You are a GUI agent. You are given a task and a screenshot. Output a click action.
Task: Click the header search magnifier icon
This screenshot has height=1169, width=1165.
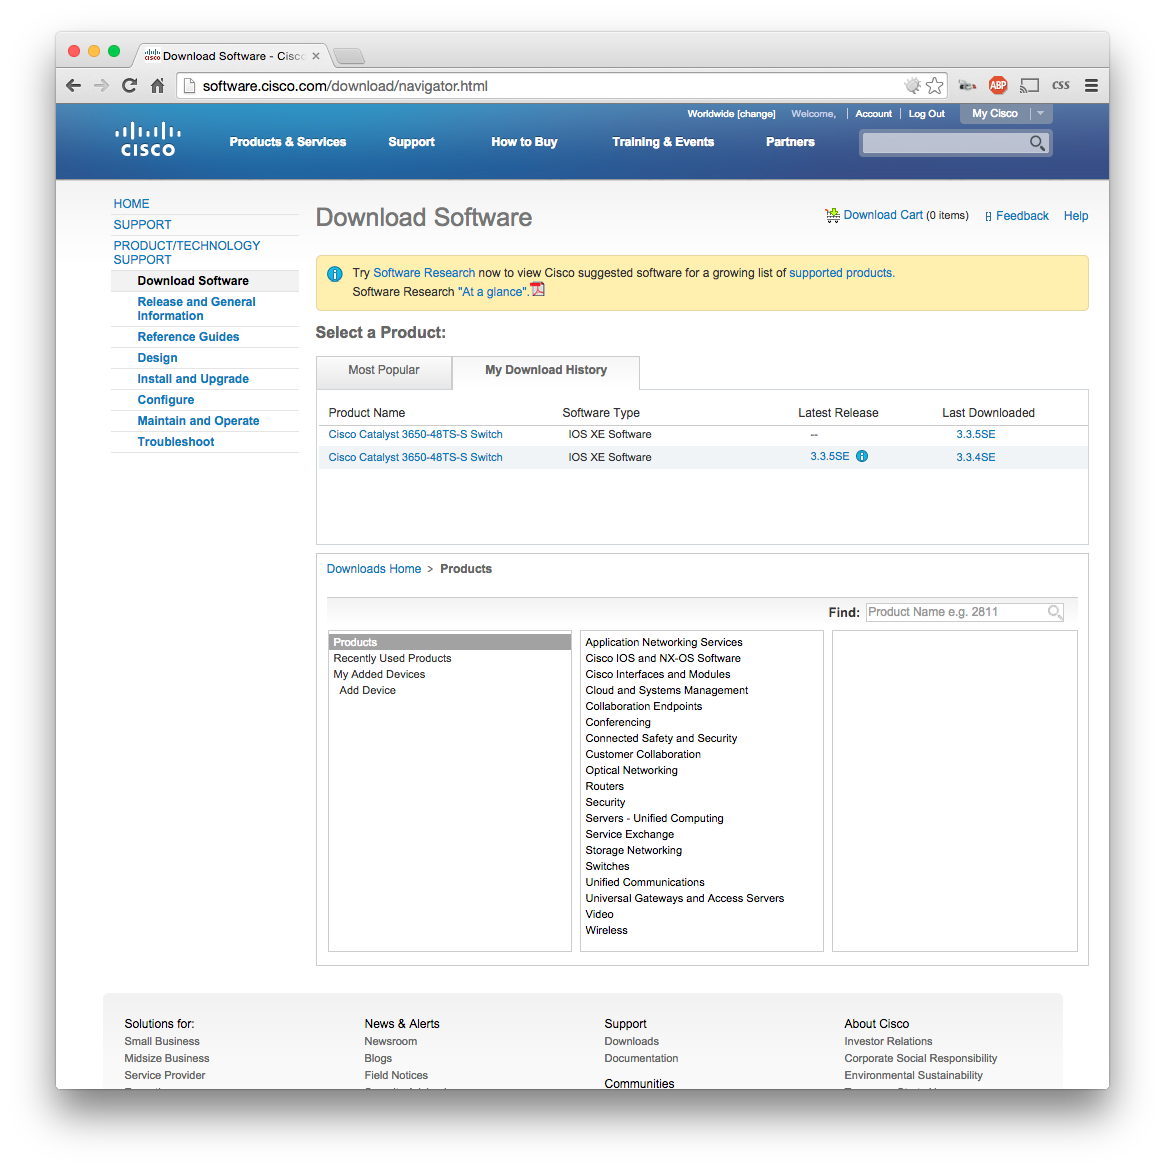tap(1037, 142)
